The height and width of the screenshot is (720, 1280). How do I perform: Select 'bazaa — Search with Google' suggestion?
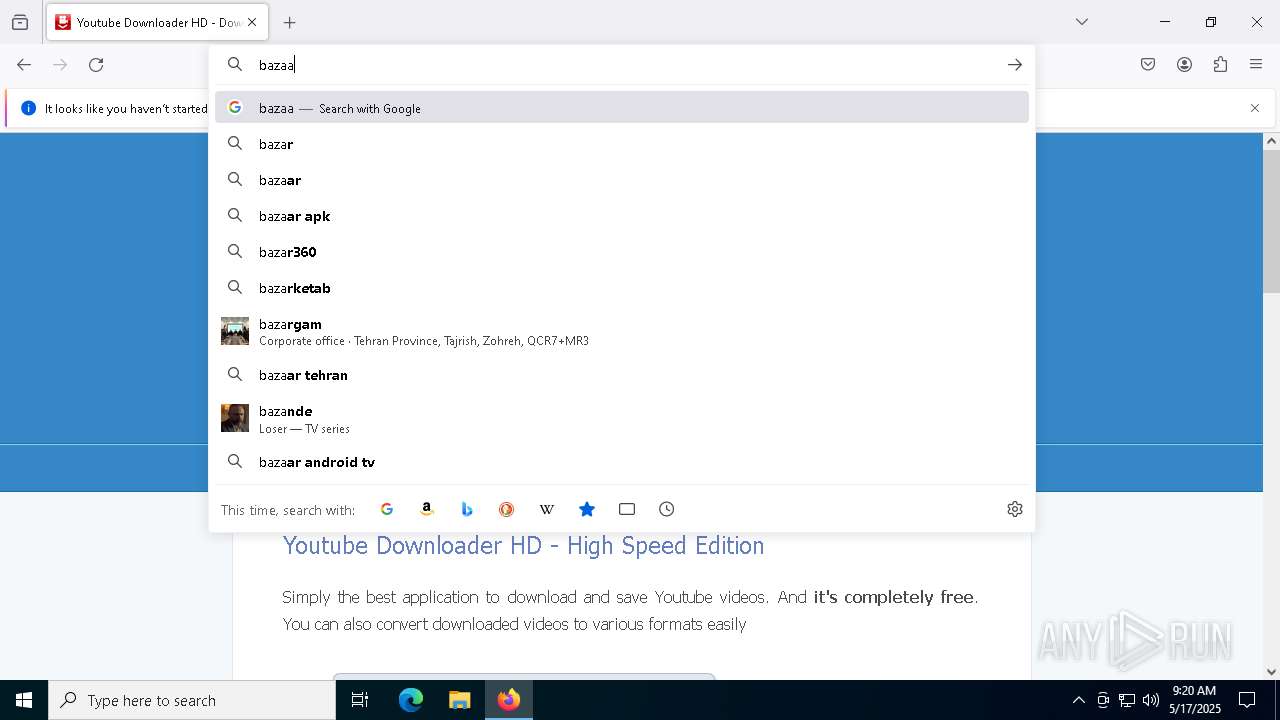622,108
